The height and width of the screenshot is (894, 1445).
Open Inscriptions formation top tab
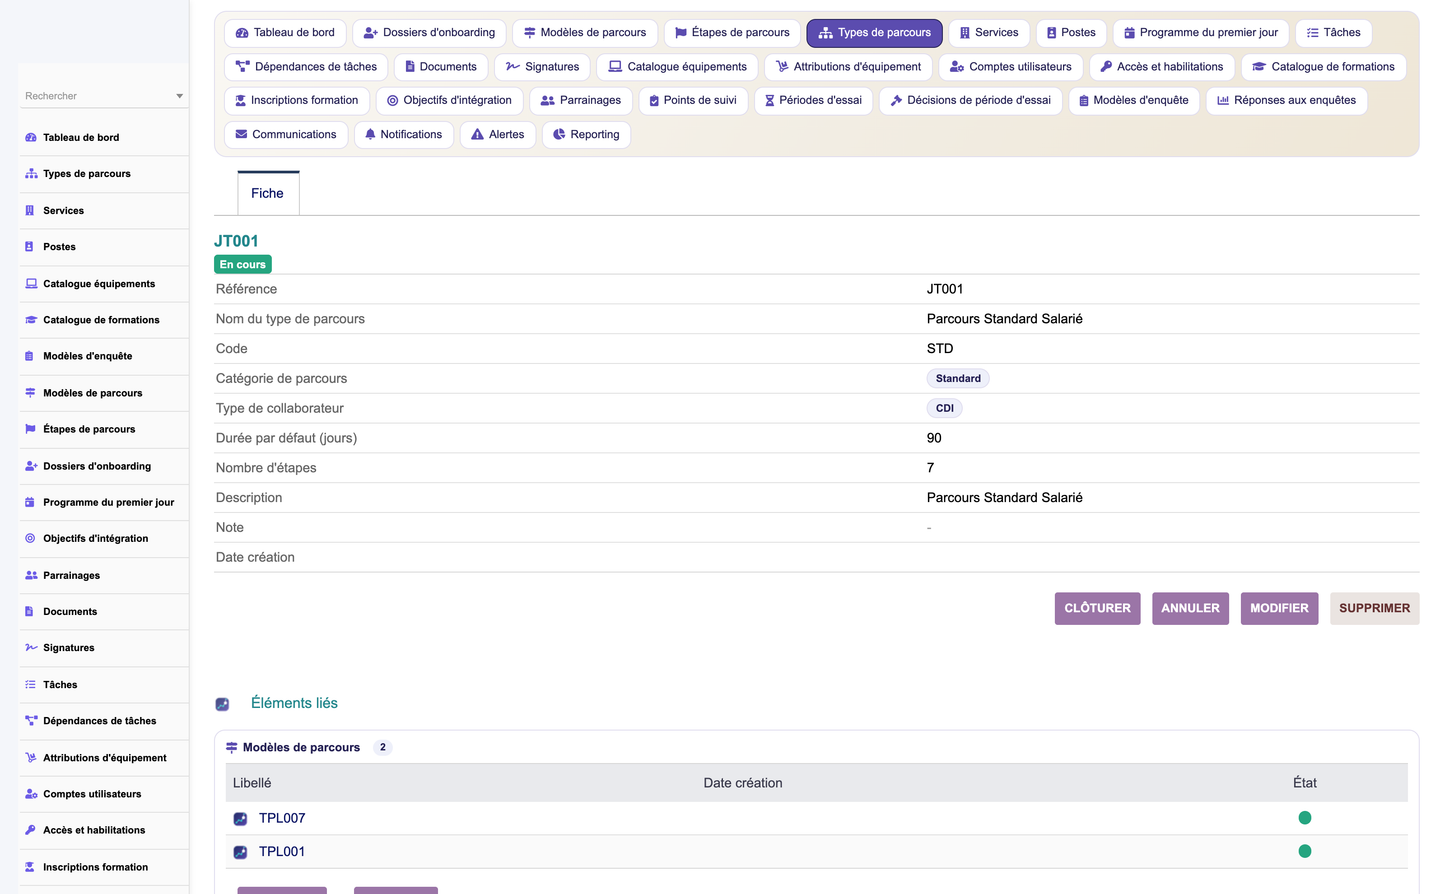(297, 101)
